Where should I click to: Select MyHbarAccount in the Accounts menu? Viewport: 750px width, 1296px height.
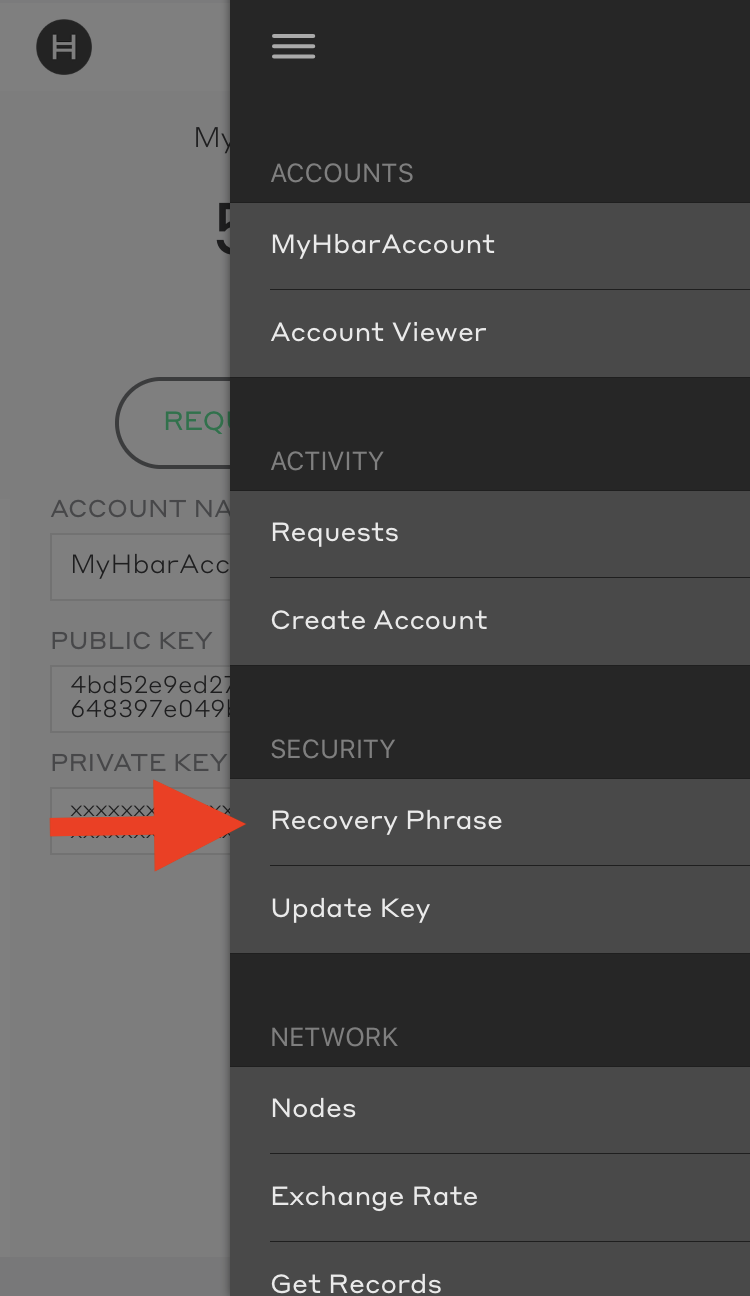coord(383,245)
